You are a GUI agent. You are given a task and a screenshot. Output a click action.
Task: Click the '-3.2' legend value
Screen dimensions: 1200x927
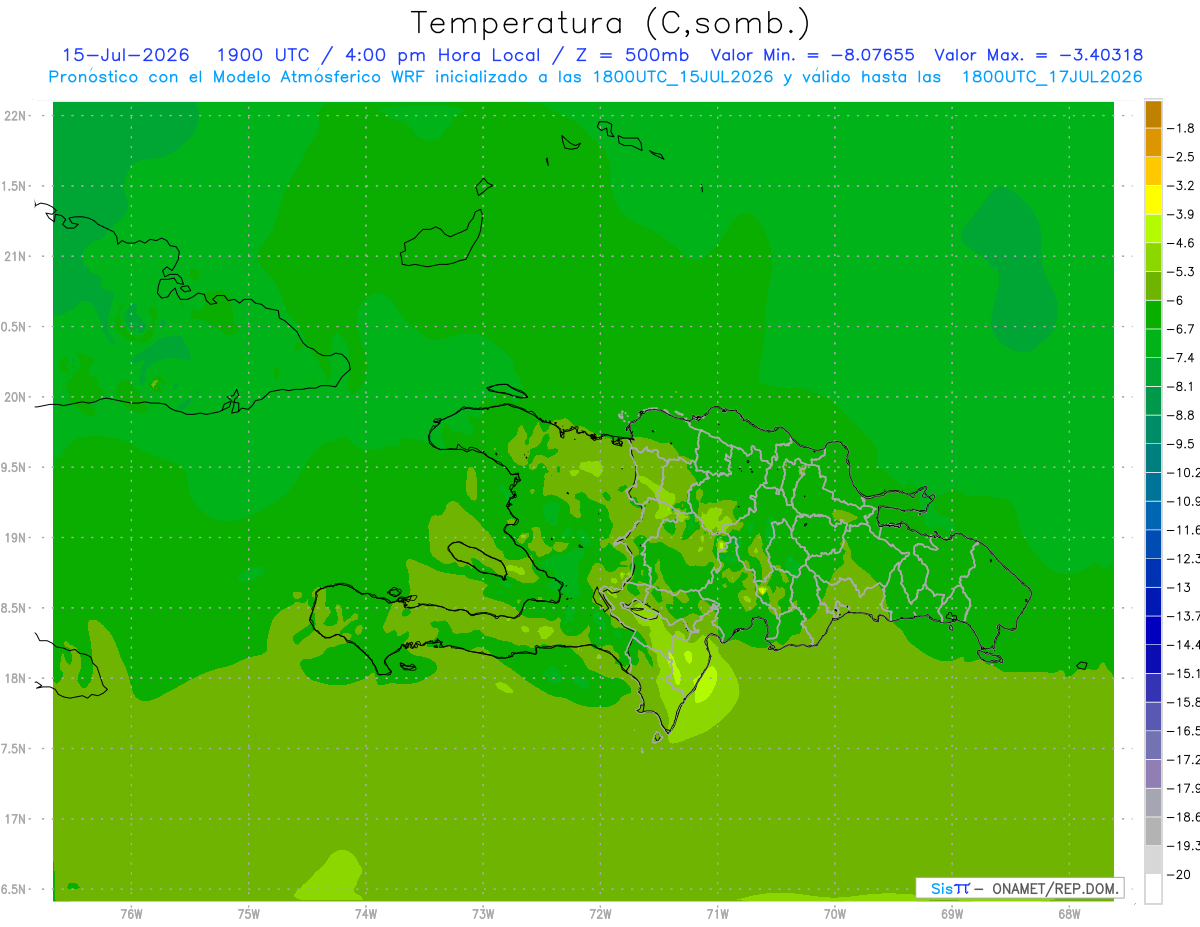pyautogui.click(x=1181, y=185)
